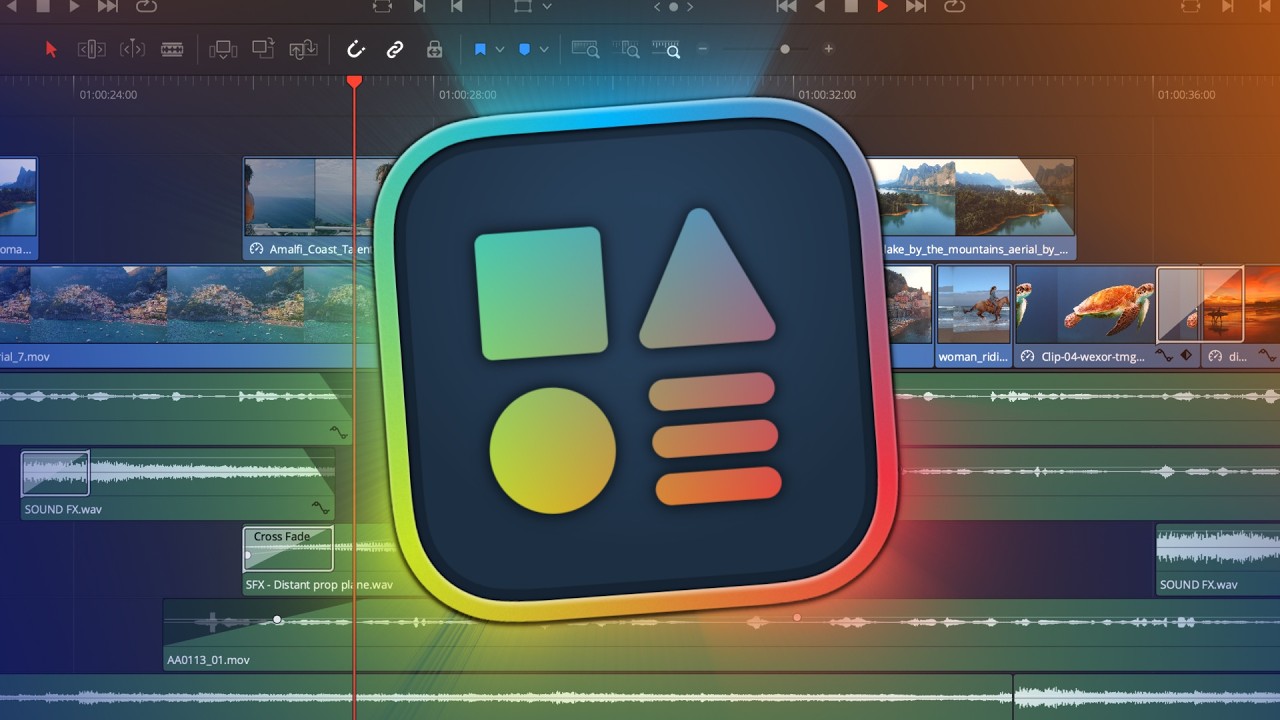Select the Blade Edit Mode tool
Screen dimensions: 1280x720
coord(172,49)
